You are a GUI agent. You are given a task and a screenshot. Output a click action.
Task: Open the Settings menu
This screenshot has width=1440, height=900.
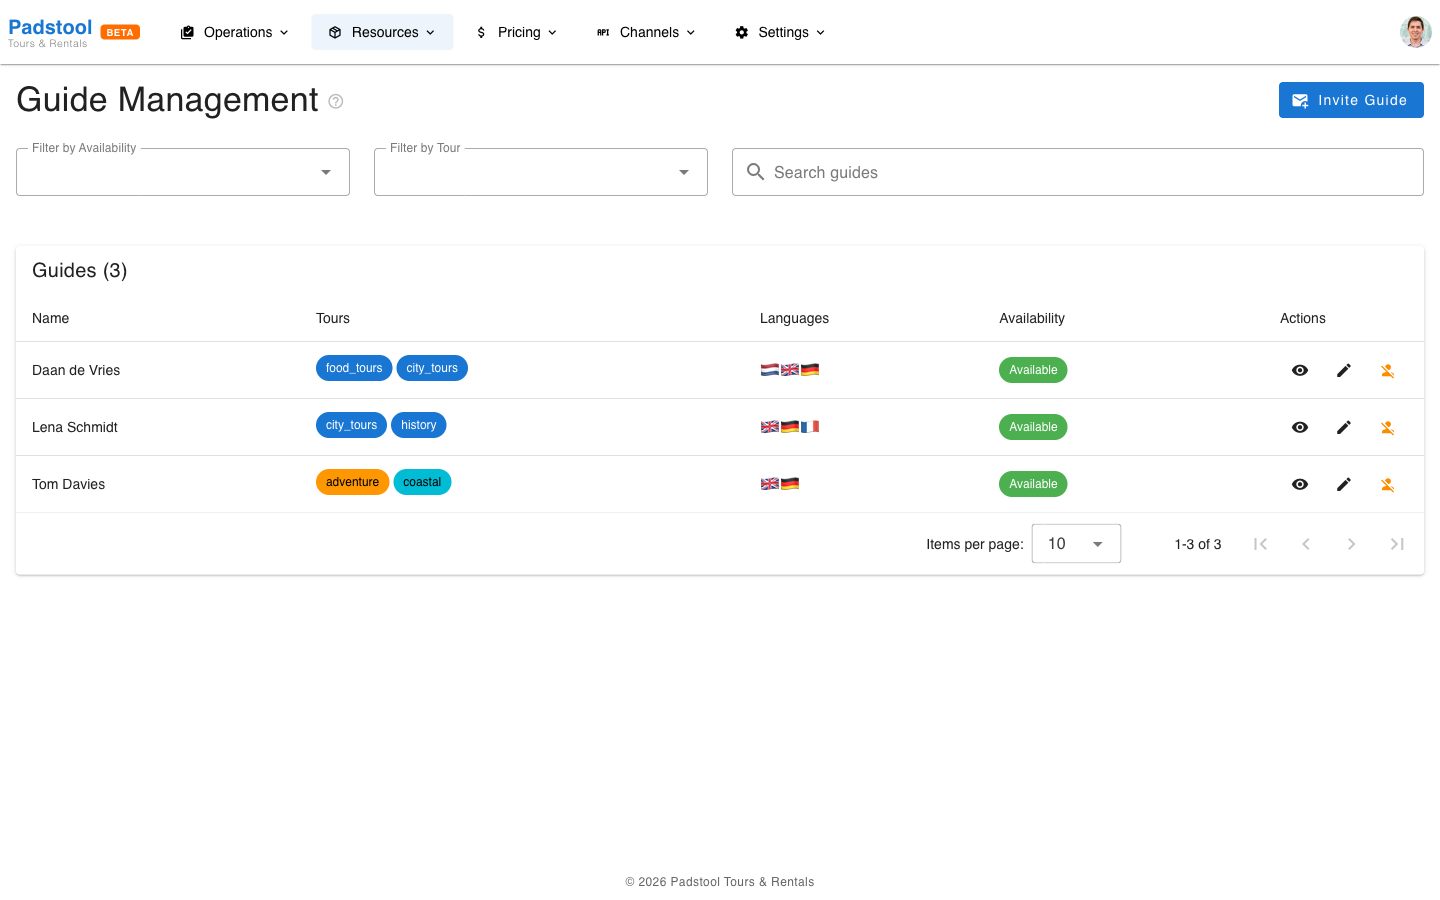tap(780, 32)
